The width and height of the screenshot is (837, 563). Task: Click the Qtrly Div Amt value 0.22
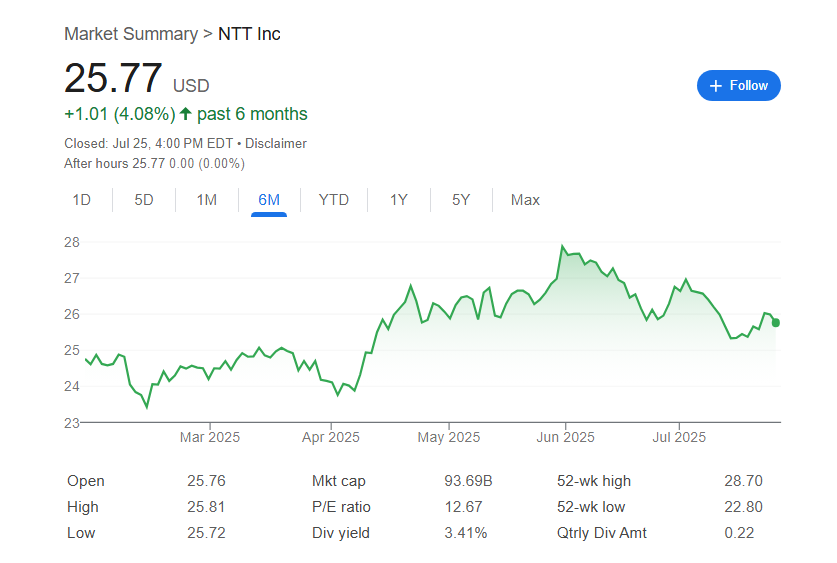point(739,533)
